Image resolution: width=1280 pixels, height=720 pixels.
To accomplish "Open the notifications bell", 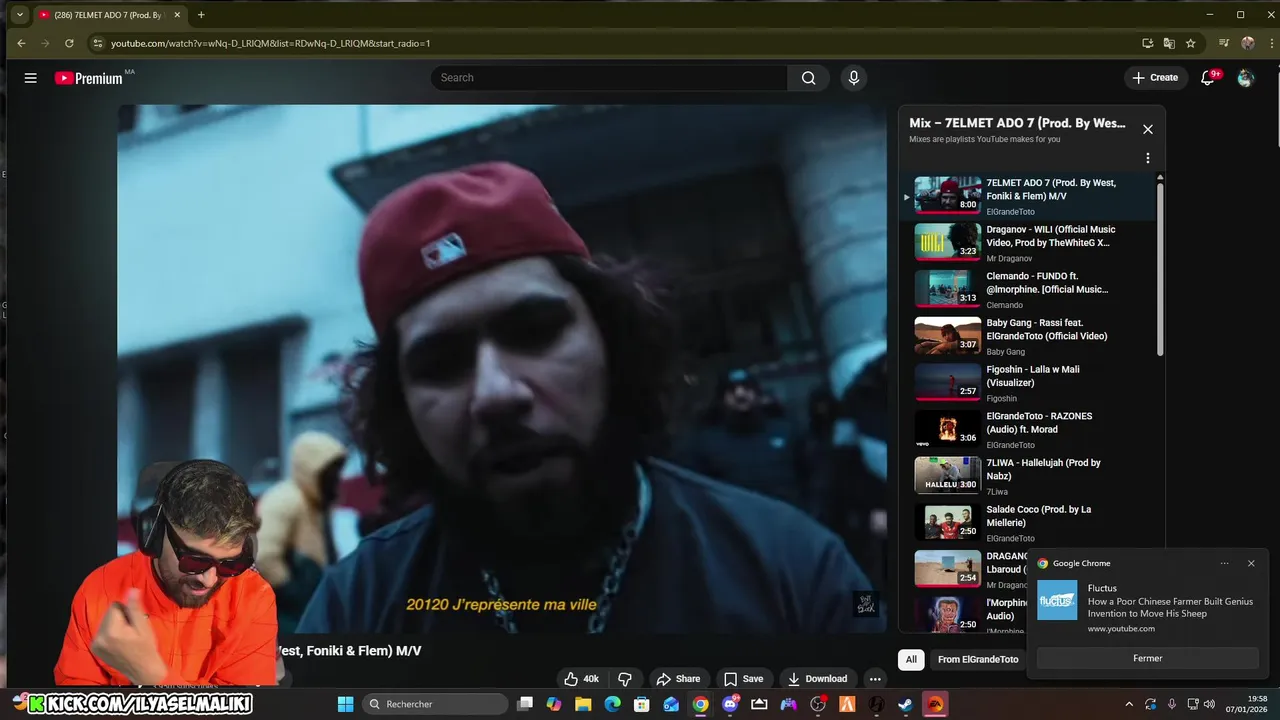I will coord(1207,78).
